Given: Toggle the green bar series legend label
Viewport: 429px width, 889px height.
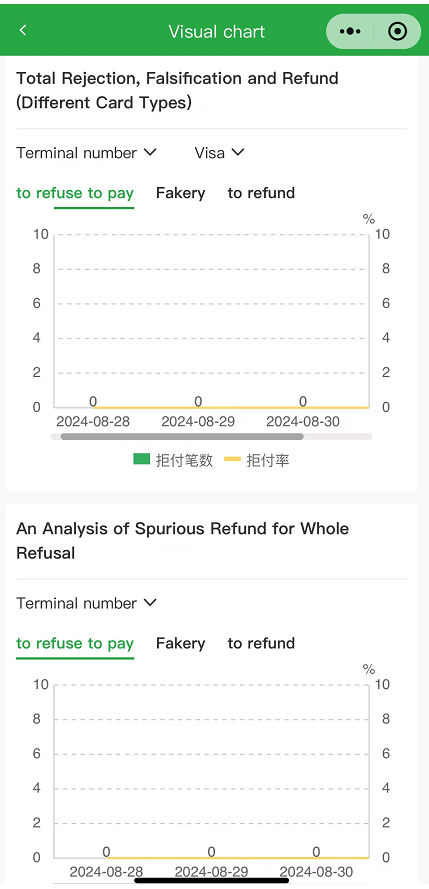Looking at the screenshot, I should 184,460.
